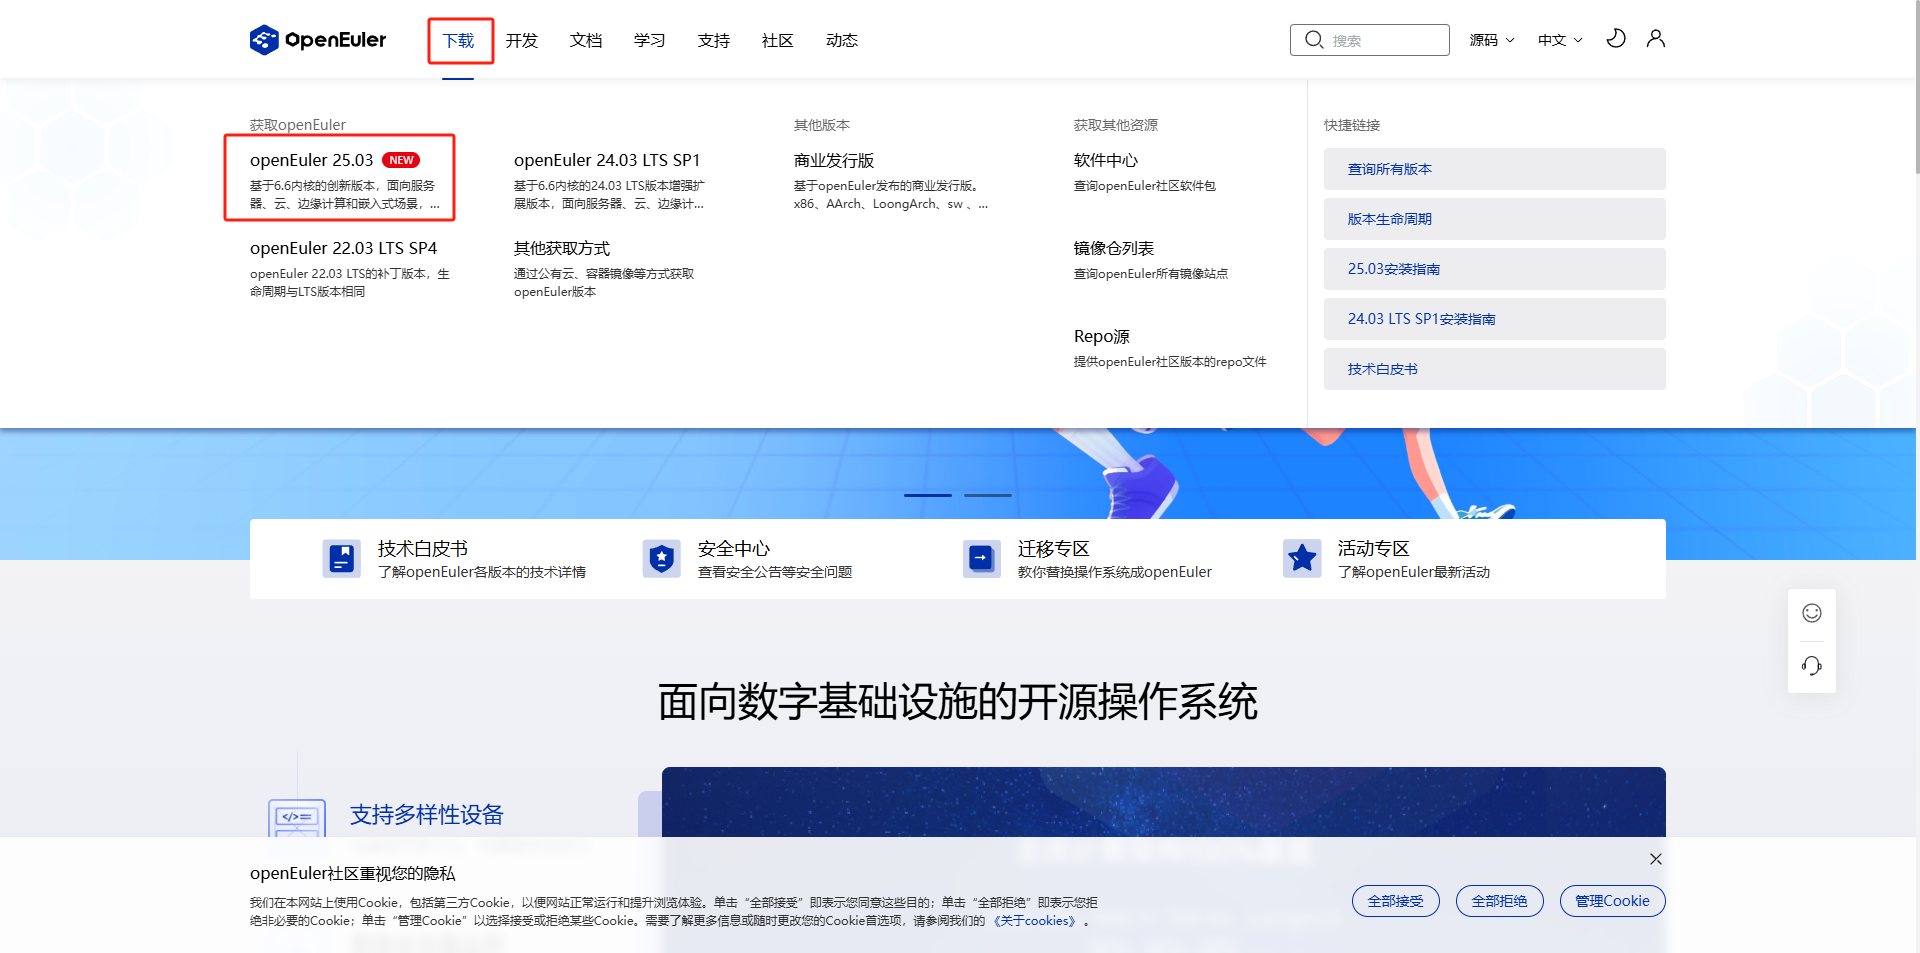Screen dimensions: 1920x953
Task: Click 全部拒绝 cookie button
Action: [1500, 901]
